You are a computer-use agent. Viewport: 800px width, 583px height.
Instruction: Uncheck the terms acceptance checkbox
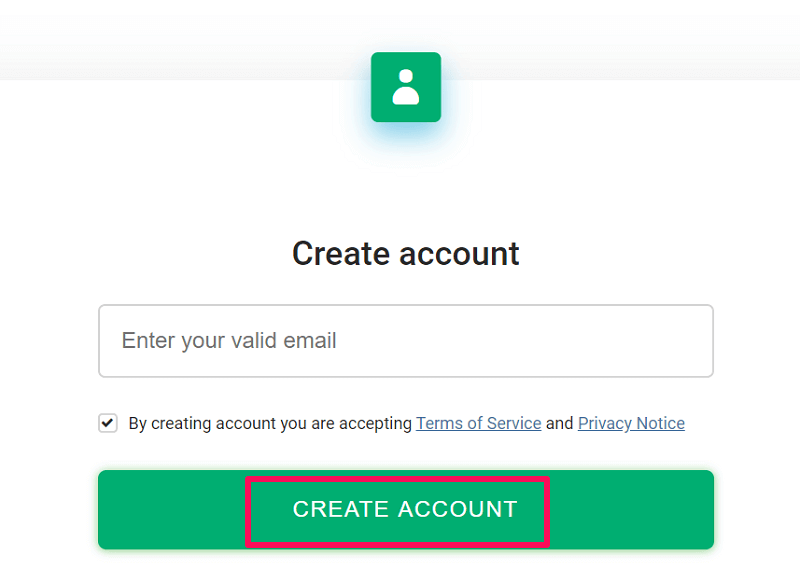coord(108,423)
